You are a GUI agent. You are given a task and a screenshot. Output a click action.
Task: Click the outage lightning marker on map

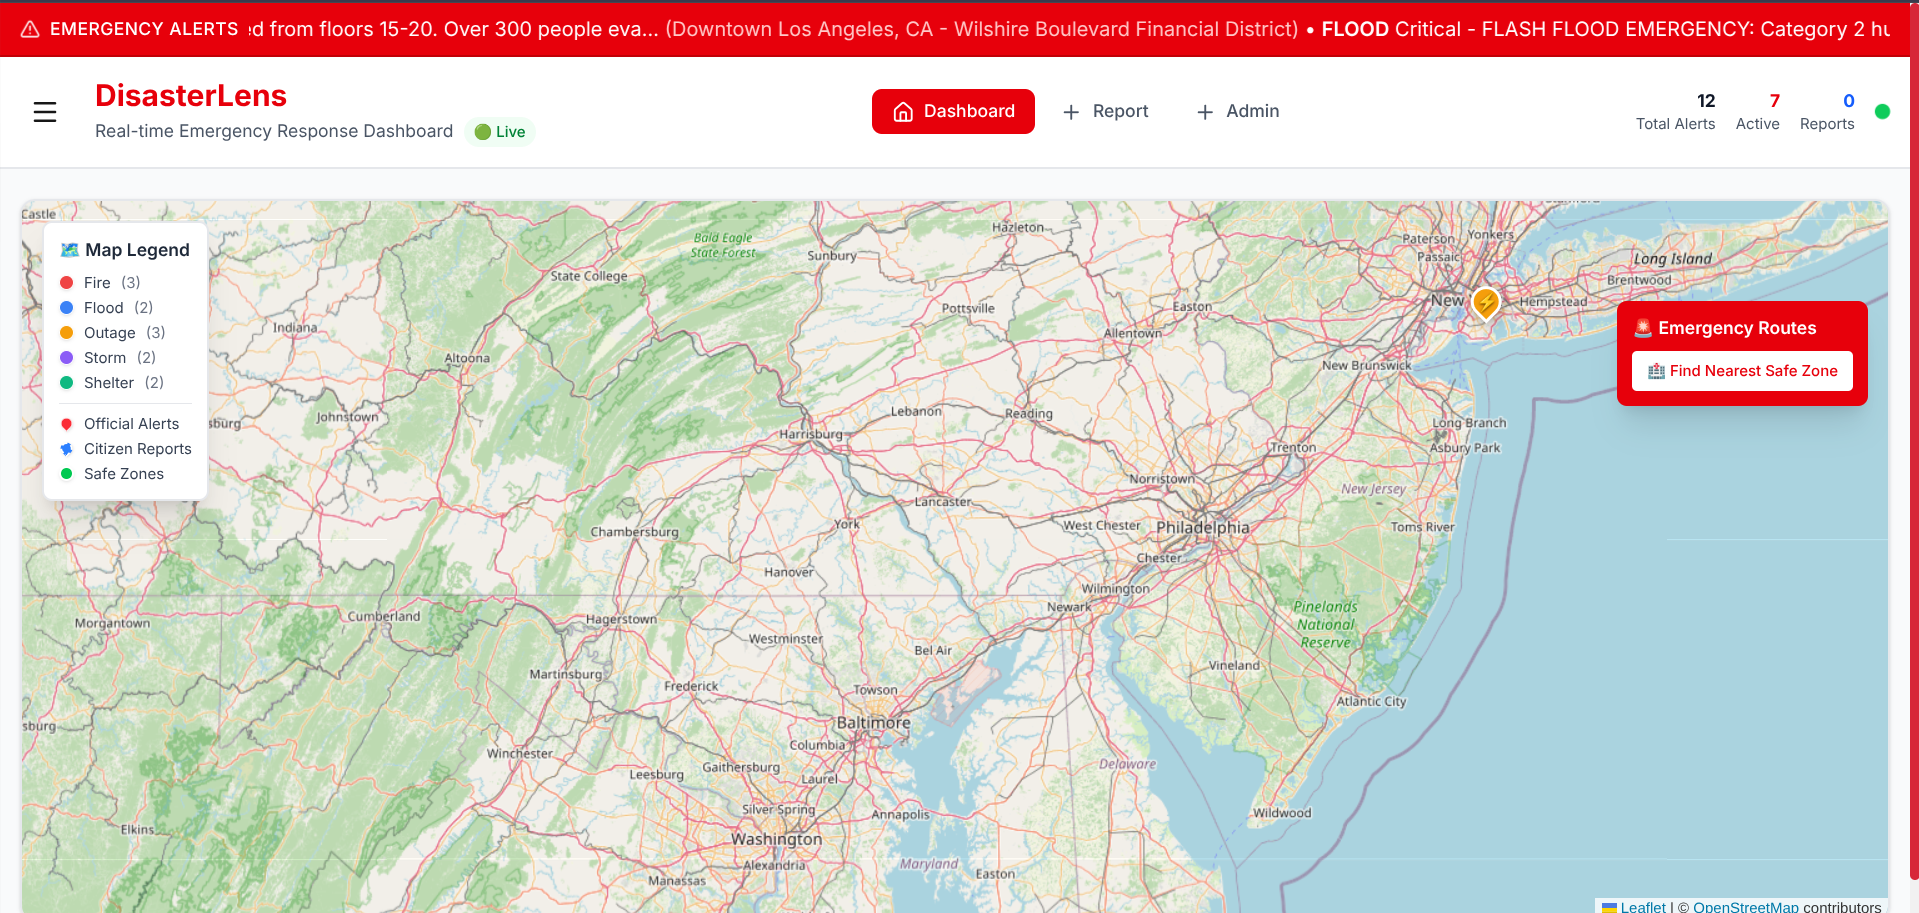click(x=1486, y=303)
